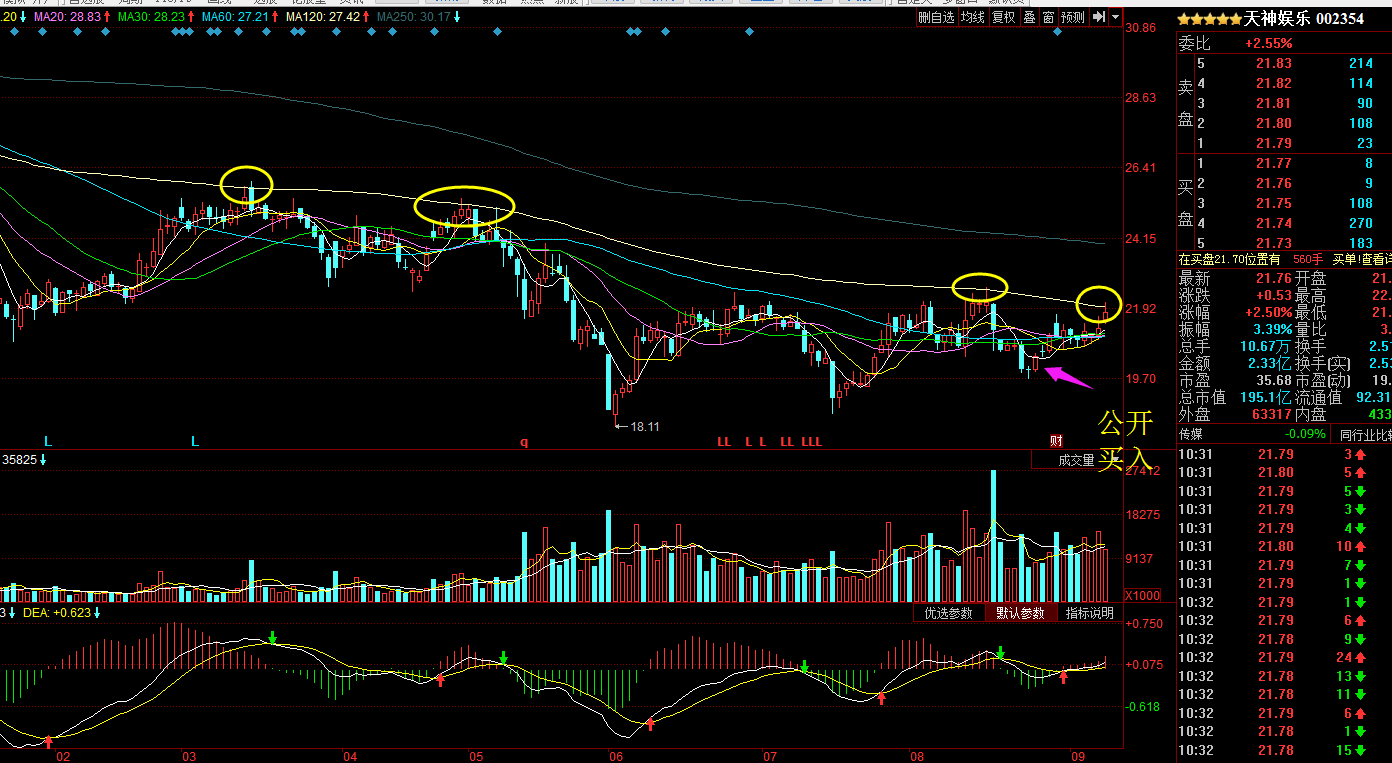Screen dimensions: 1392x763
Task: Click the q marker below the chart
Action: click(523, 441)
